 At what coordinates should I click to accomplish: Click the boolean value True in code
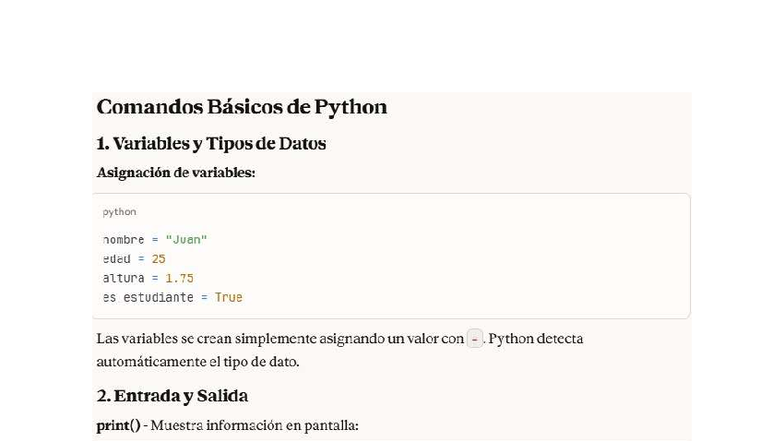228,297
